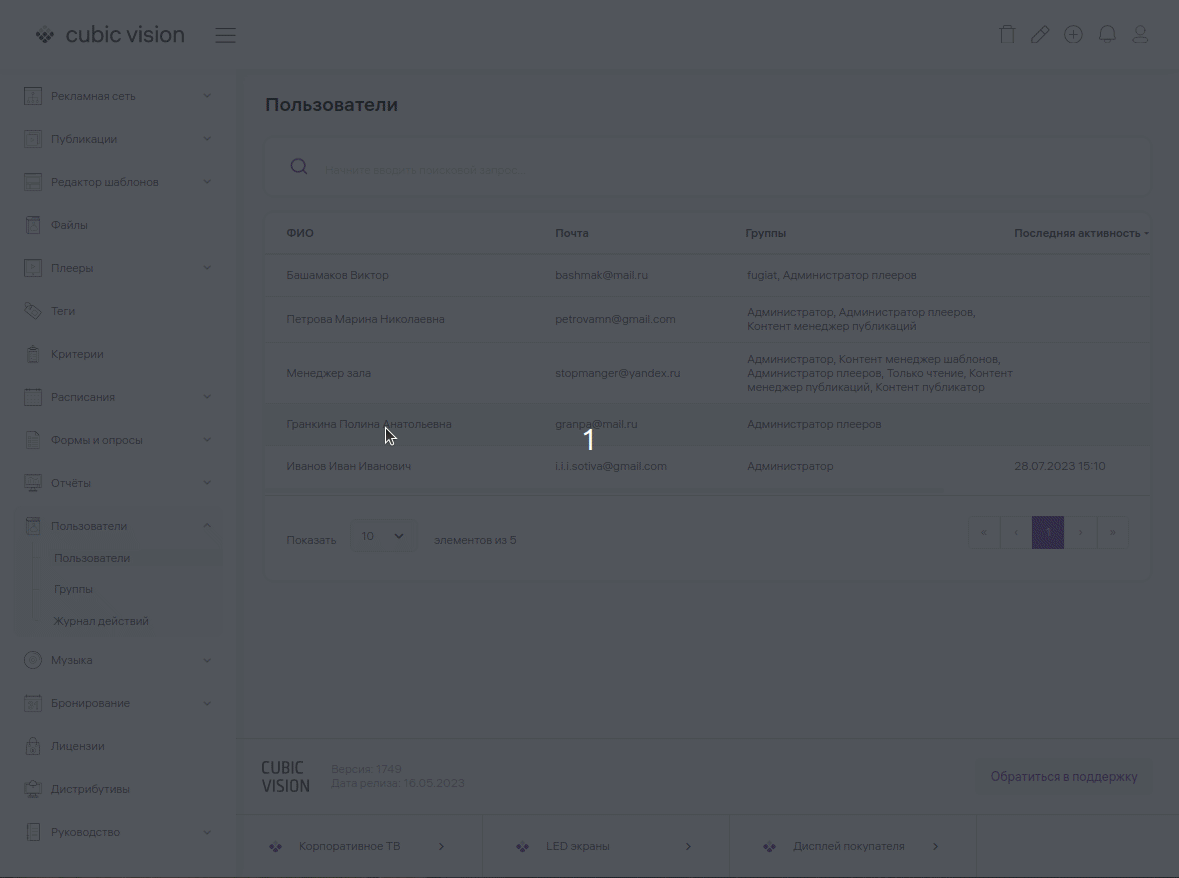Open the page size dropdown showing 10
1179x878 pixels.
383,537
